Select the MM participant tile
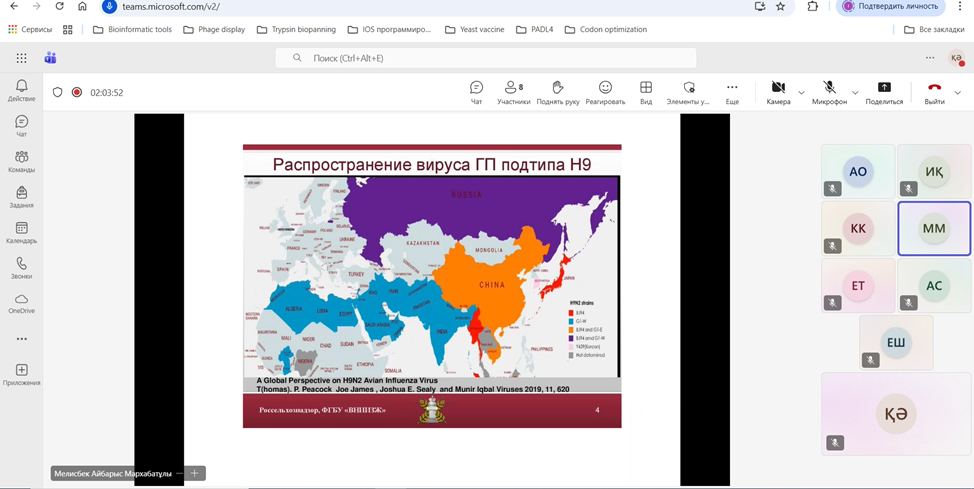The width and height of the screenshot is (974, 489). [x=934, y=229]
